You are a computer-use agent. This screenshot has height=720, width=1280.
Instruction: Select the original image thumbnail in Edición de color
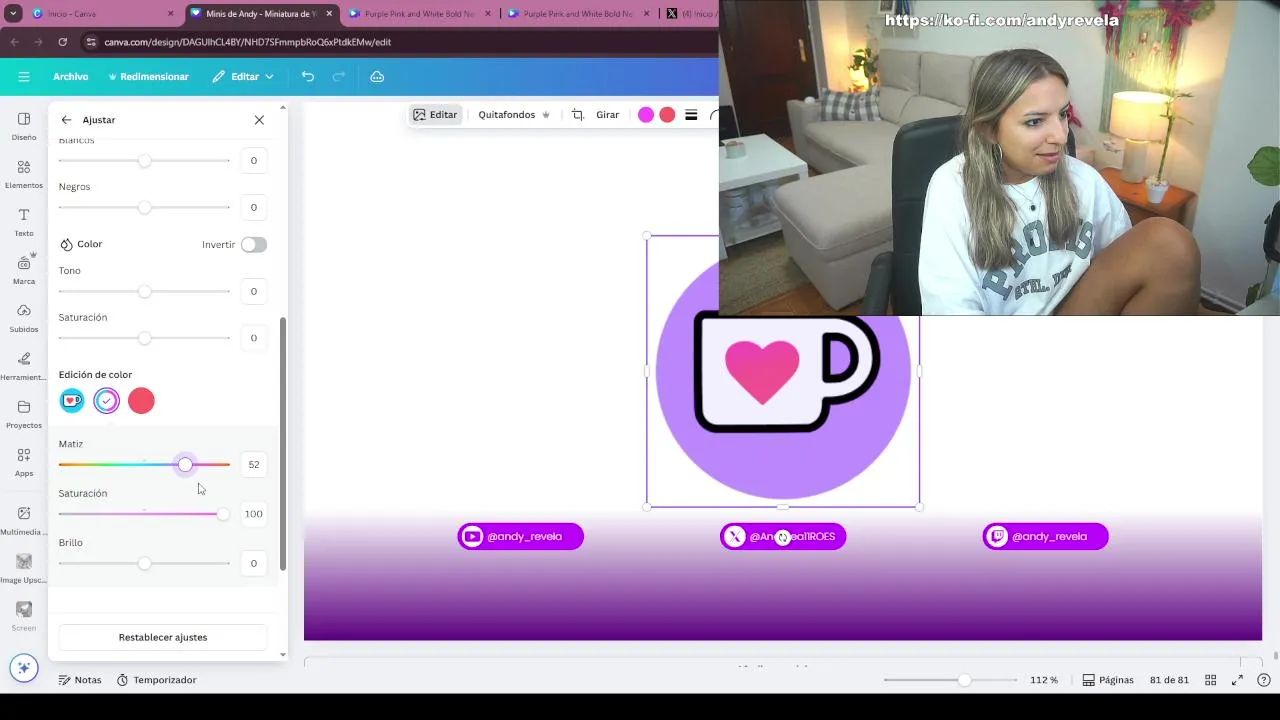tap(72, 401)
